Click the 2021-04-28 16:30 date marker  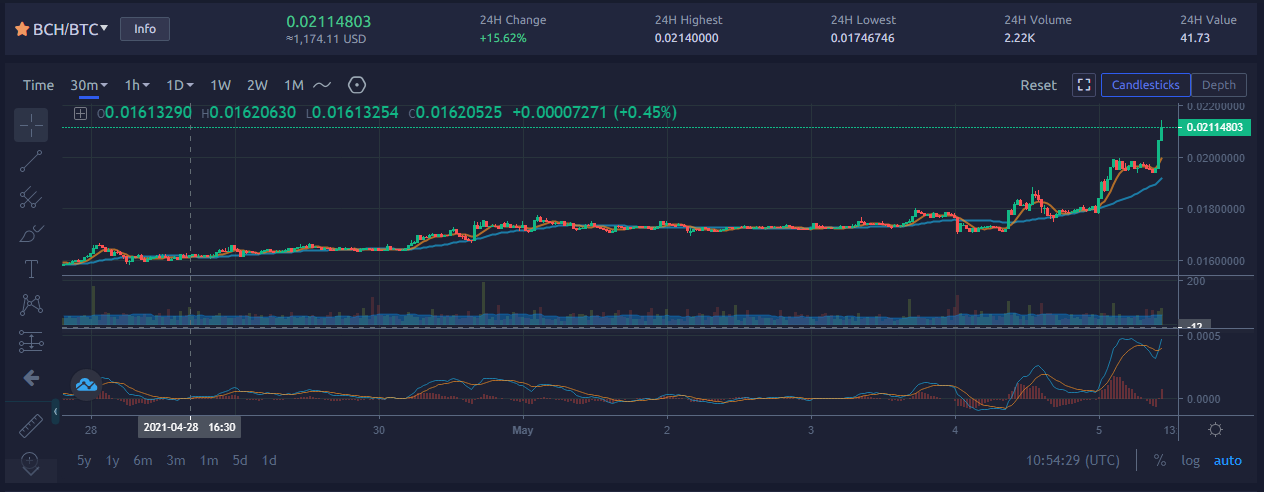(190, 427)
